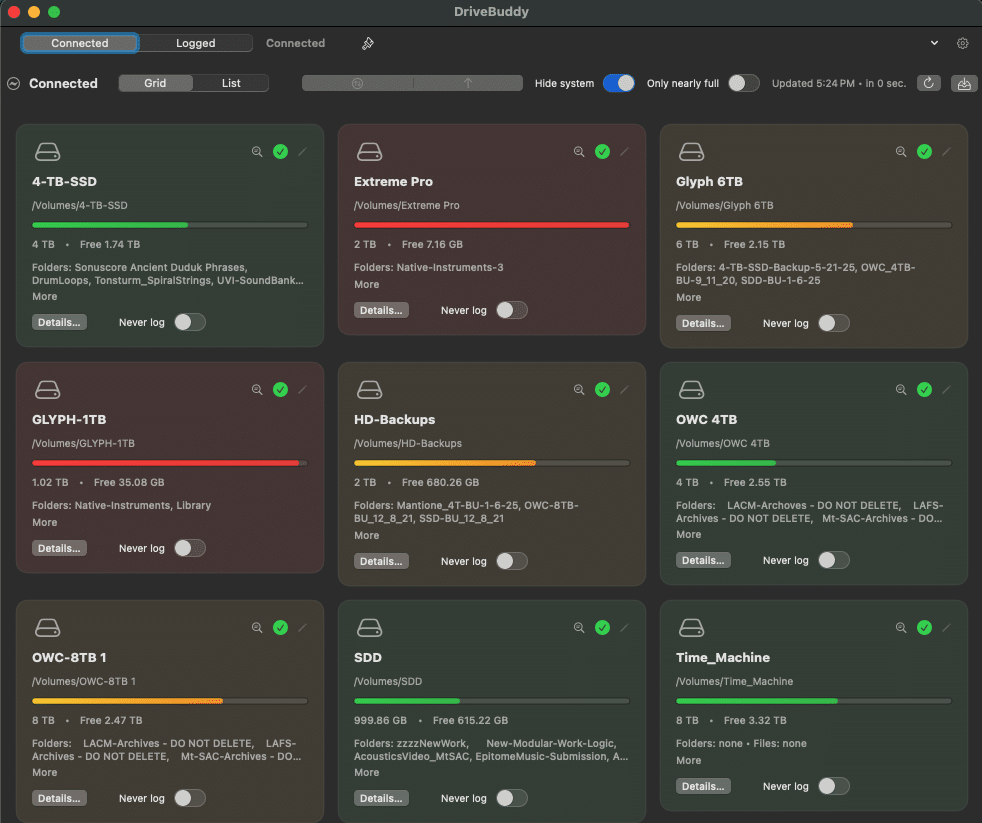Select the List view tab

230,83
